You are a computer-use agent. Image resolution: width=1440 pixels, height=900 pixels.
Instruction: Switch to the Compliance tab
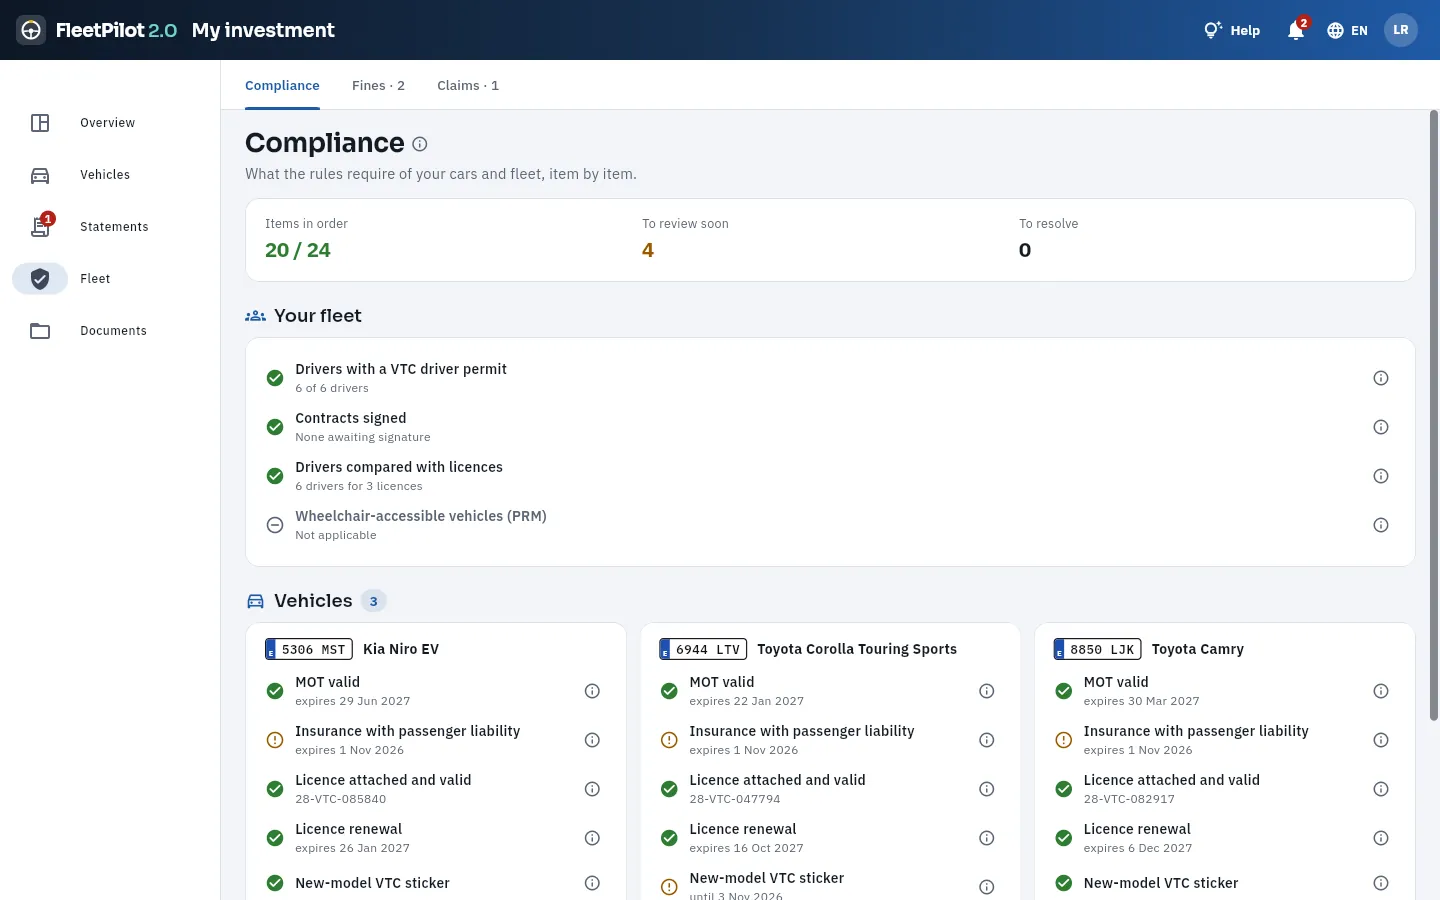pyautogui.click(x=282, y=86)
